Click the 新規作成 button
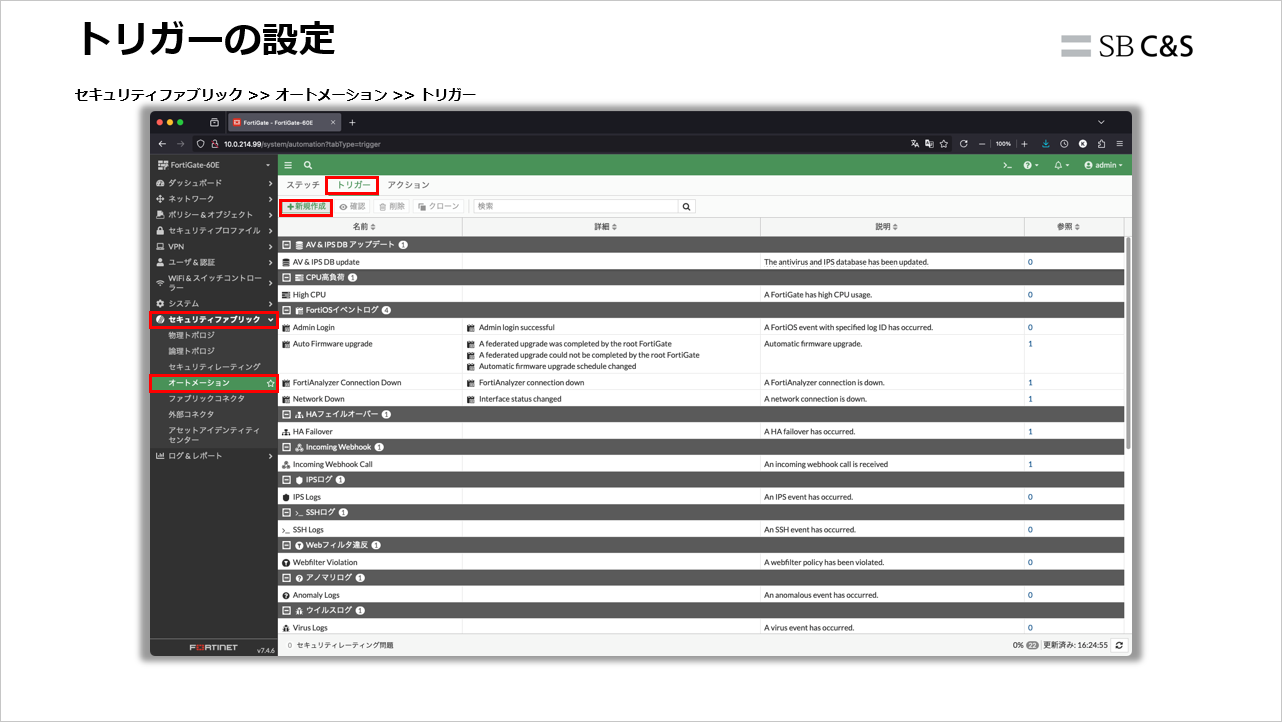The image size is (1282, 722). click(306, 206)
